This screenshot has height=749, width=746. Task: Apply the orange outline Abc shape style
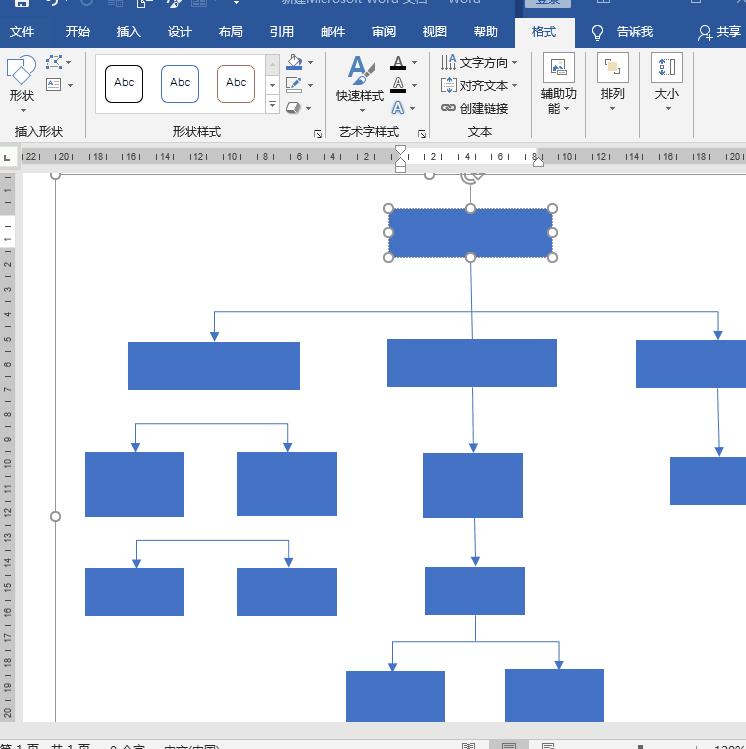click(x=236, y=84)
